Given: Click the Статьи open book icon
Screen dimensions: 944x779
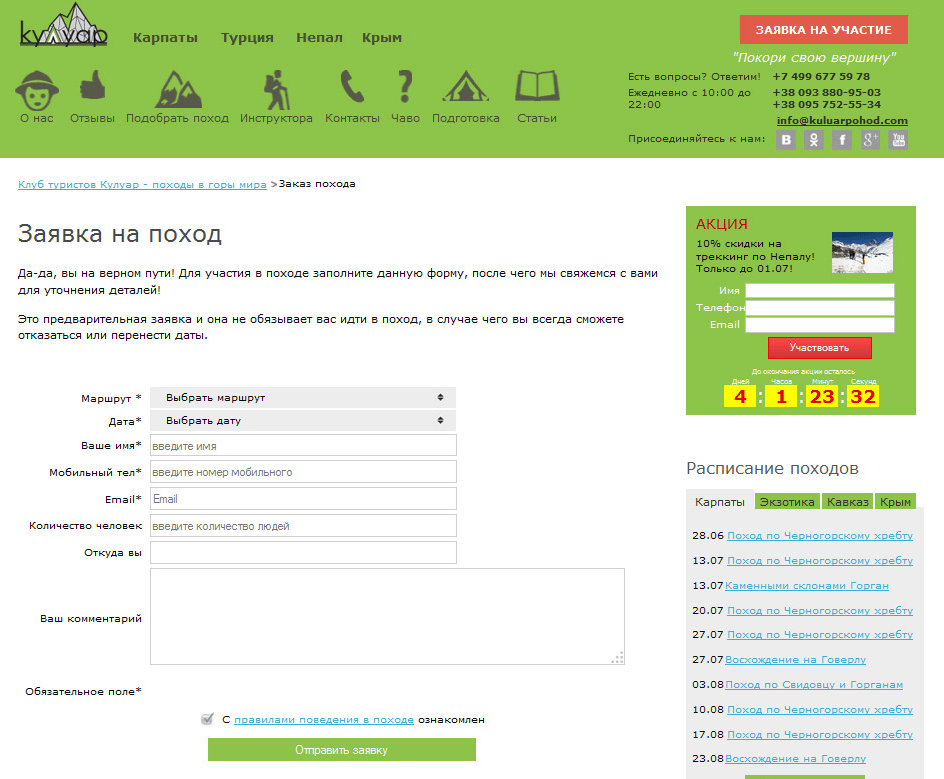Looking at the screenshot, I should point(537,87).
